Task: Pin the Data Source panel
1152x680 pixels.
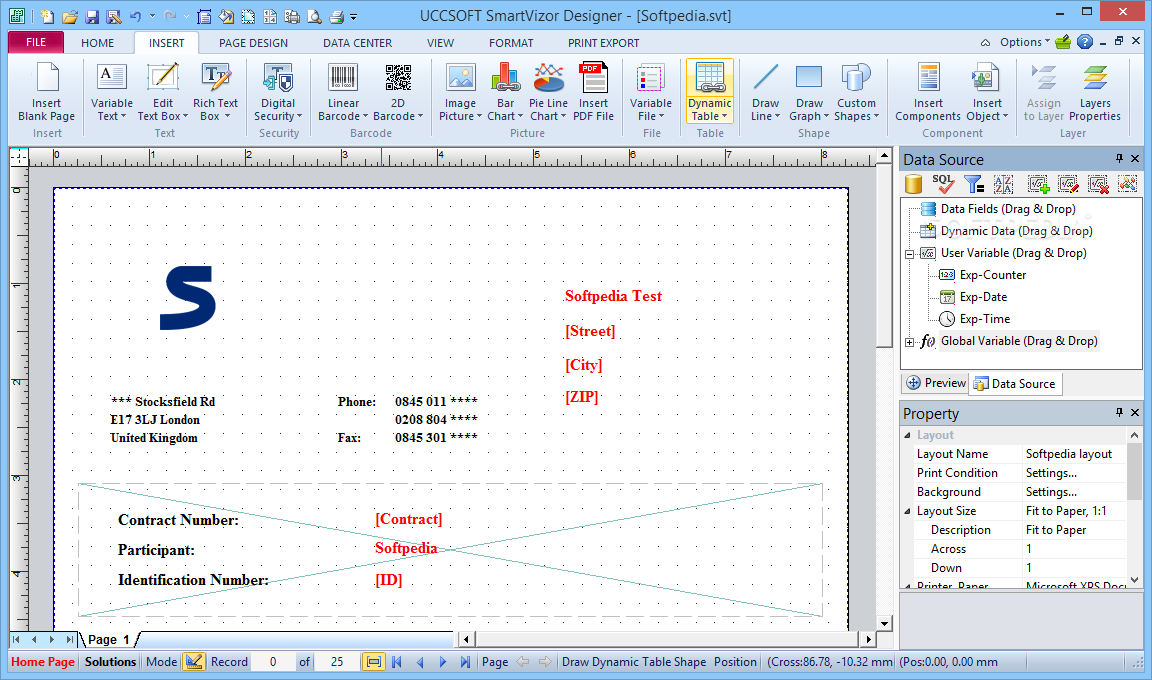Action: 1119,158
